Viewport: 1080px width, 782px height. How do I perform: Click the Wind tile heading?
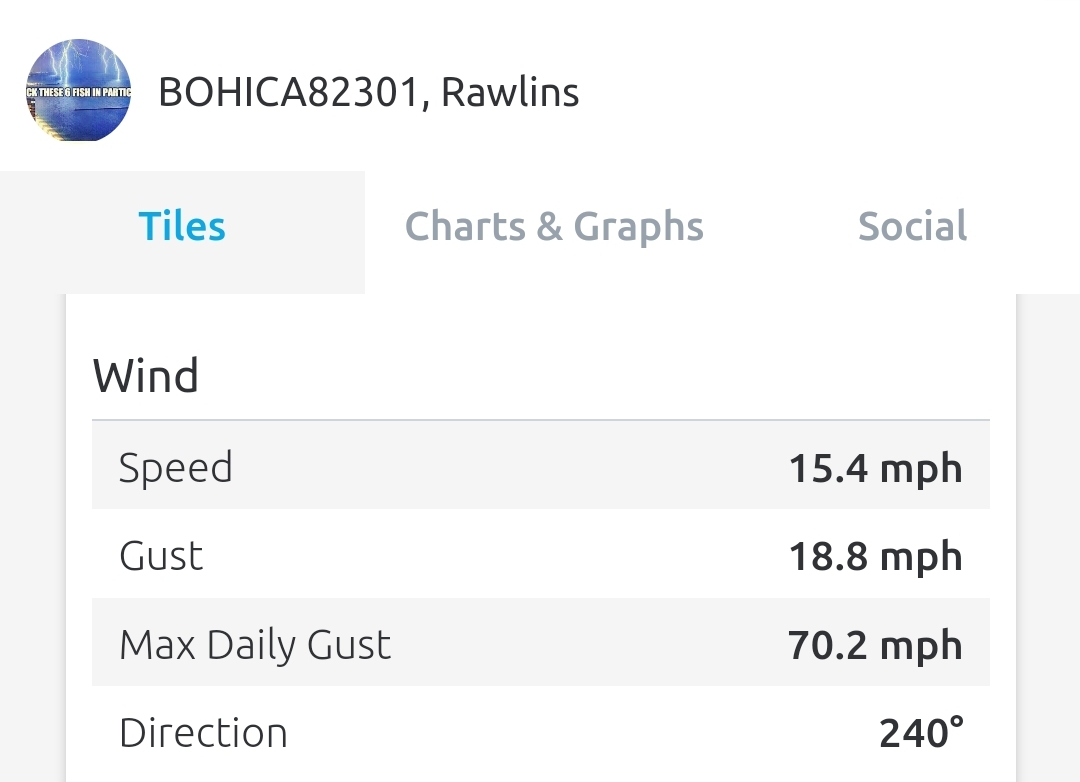pos(146,376)
